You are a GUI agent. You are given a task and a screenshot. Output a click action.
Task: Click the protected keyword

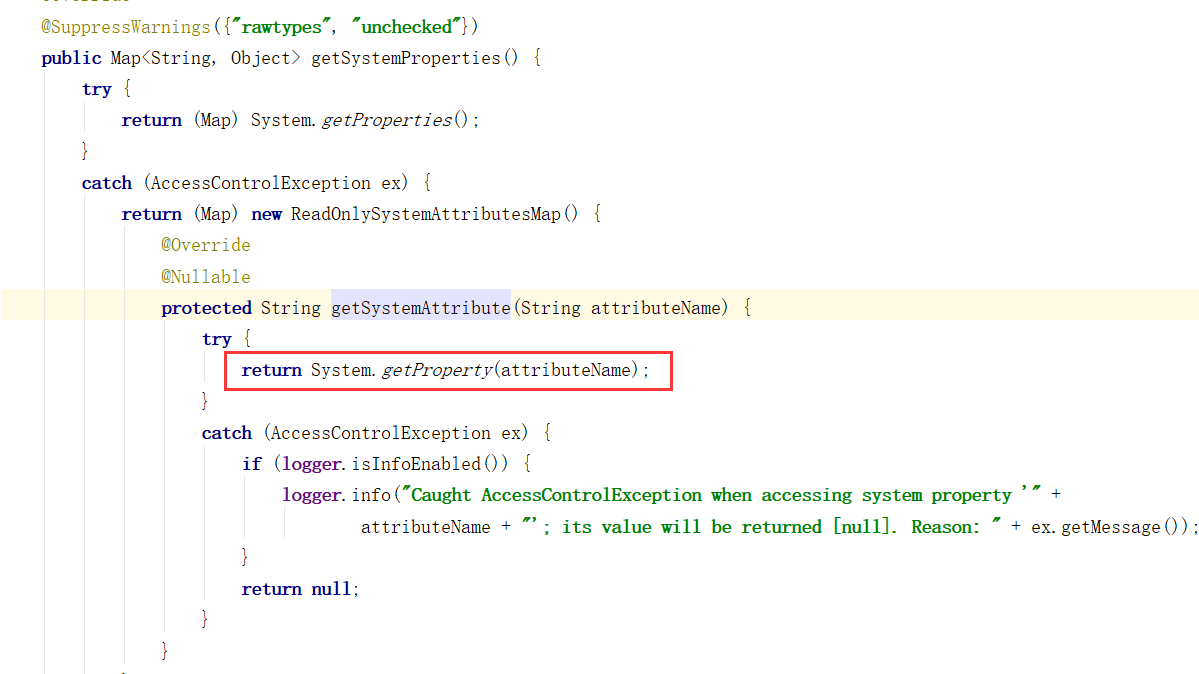[x=206, y=308]
